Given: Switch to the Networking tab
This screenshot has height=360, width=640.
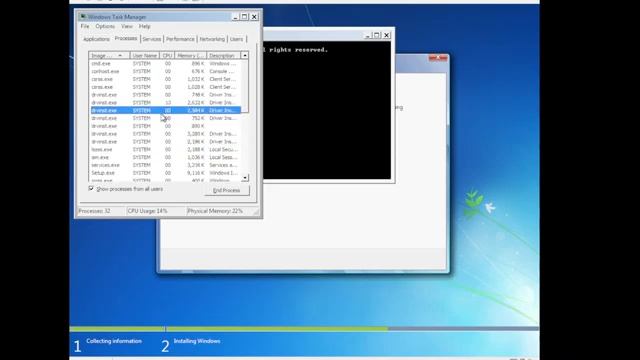Looking at the screenshot, I should coord(212,39).
